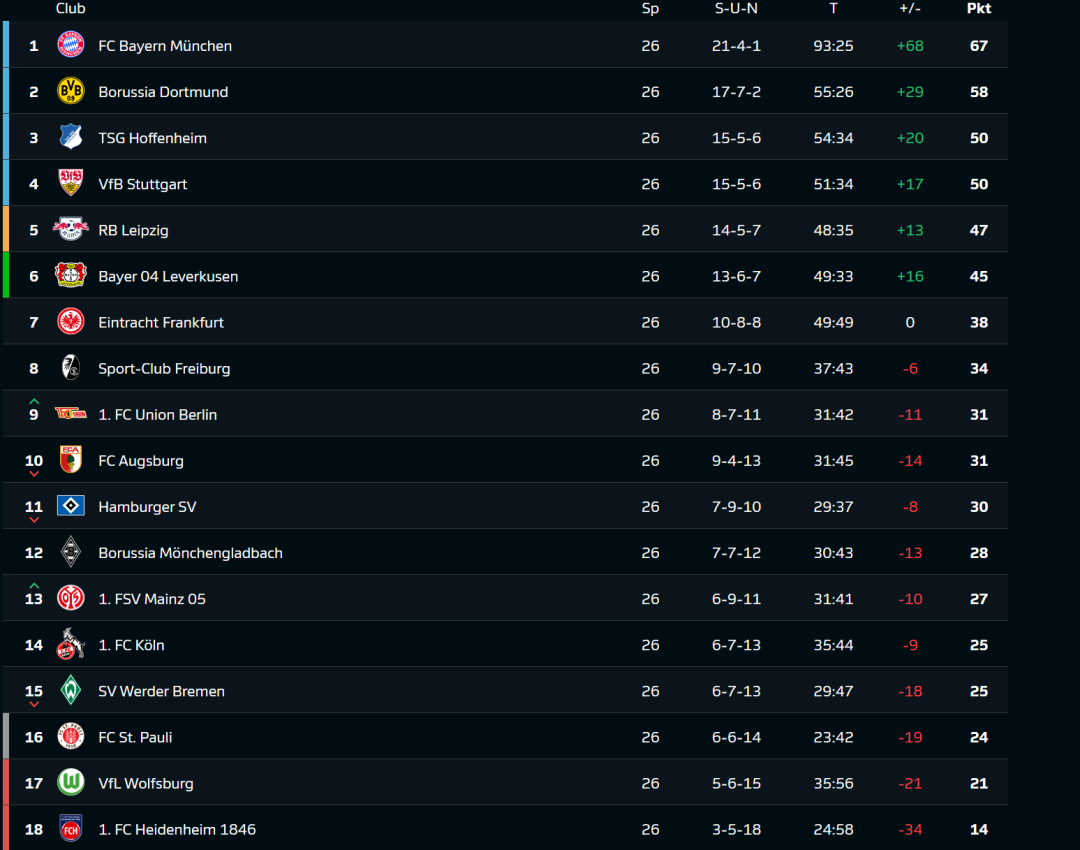This screenshot has height=850, width=1080.
Task: Open the 1. FC Union Berlin team page
Action: pyautogui.click(x=157, y=414)
